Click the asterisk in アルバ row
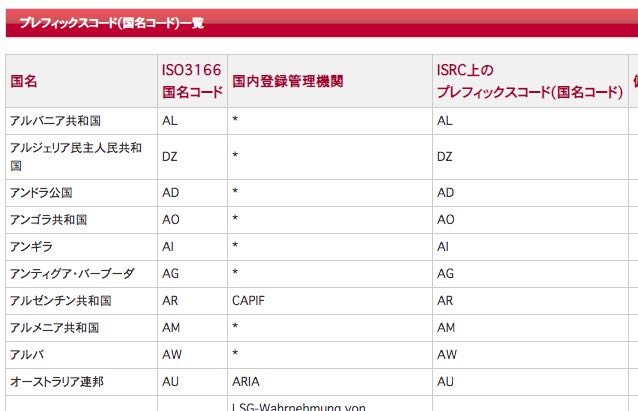The image size is (638, 411). 235,353
